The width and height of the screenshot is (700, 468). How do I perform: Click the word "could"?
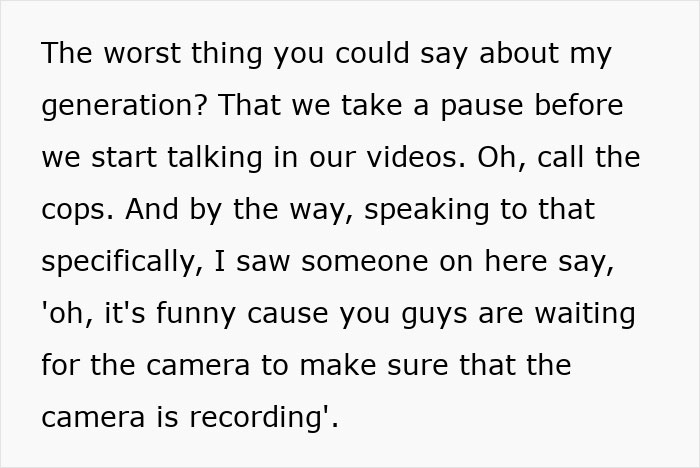click(x=372, y=53)
